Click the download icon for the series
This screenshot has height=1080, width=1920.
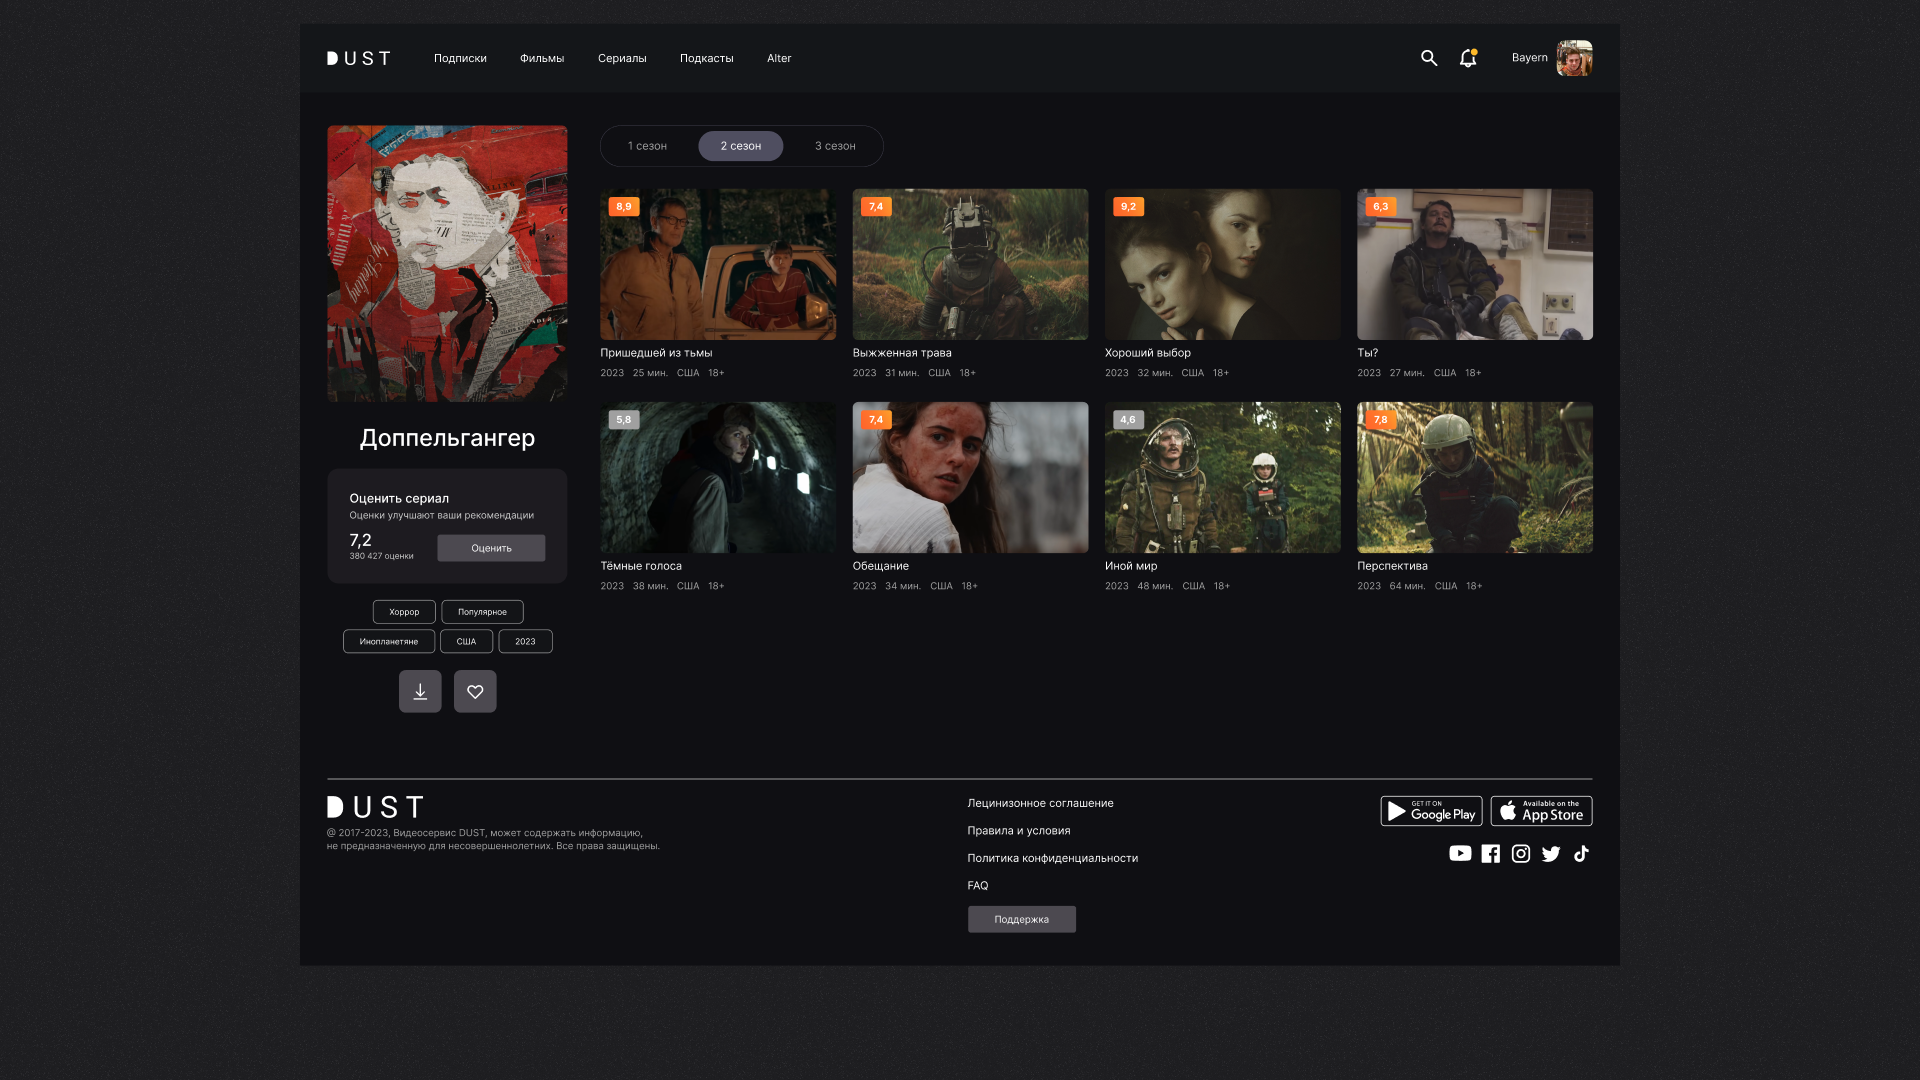tap(420, 691)
